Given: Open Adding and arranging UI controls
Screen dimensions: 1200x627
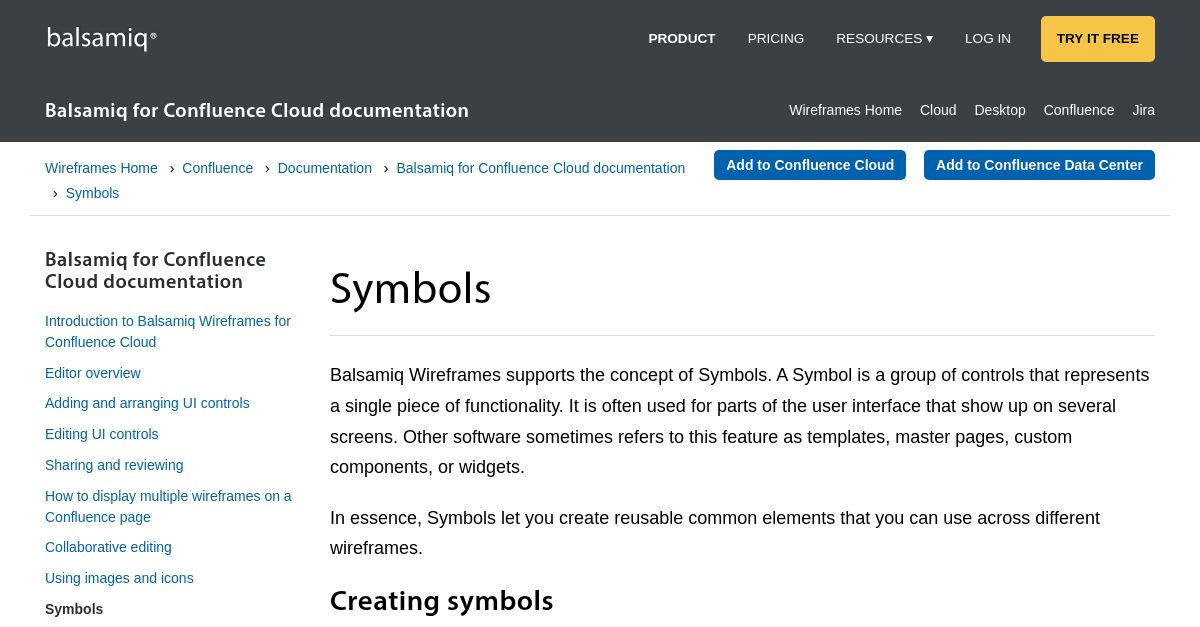Looking at the screenshot, I should click(x=147, y=403).
